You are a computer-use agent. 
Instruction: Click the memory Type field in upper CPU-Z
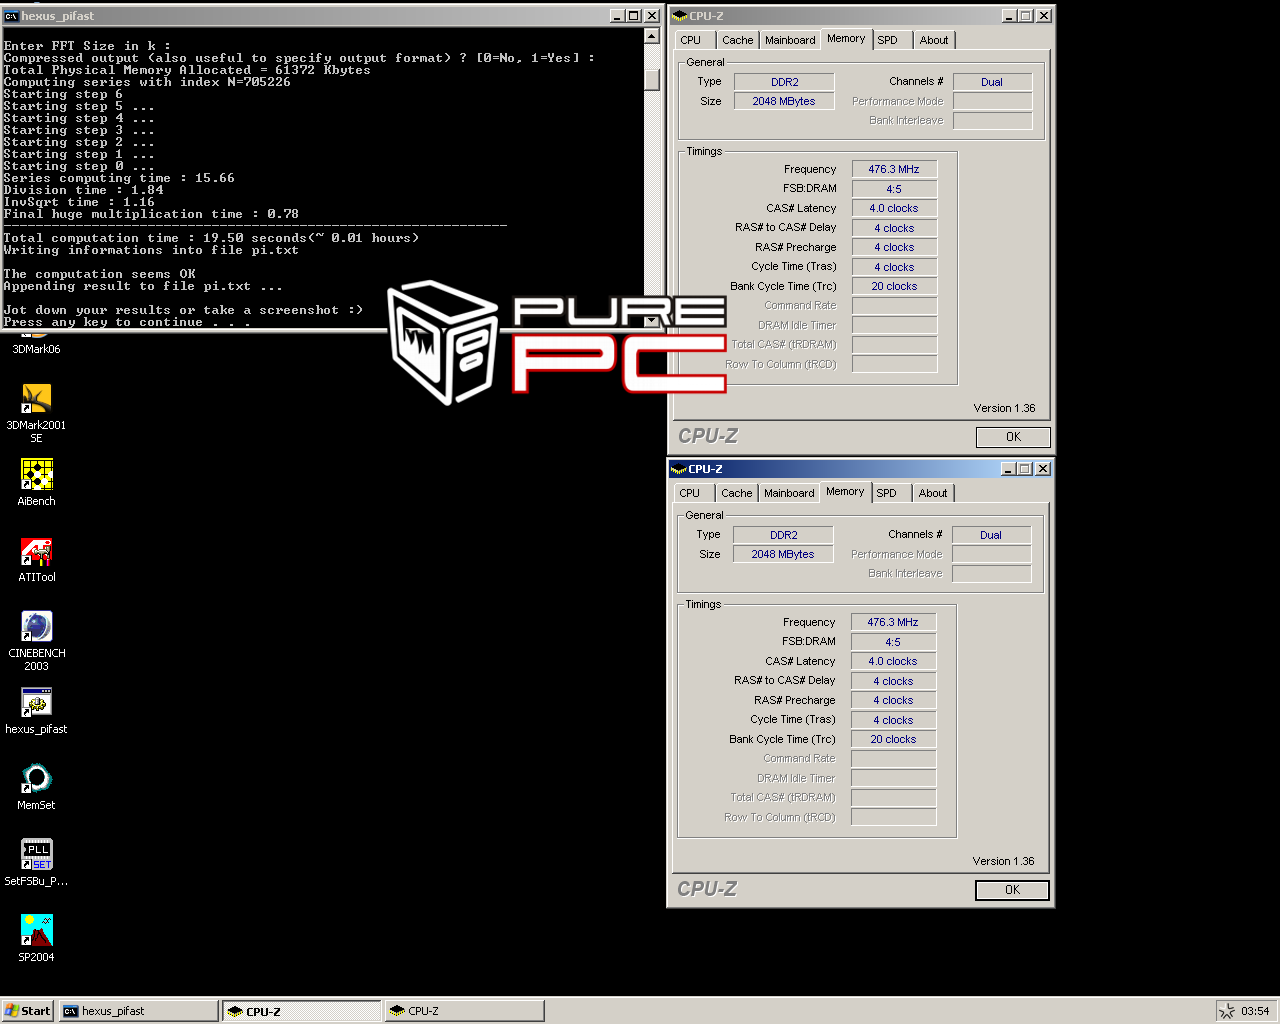coord(784,82)
